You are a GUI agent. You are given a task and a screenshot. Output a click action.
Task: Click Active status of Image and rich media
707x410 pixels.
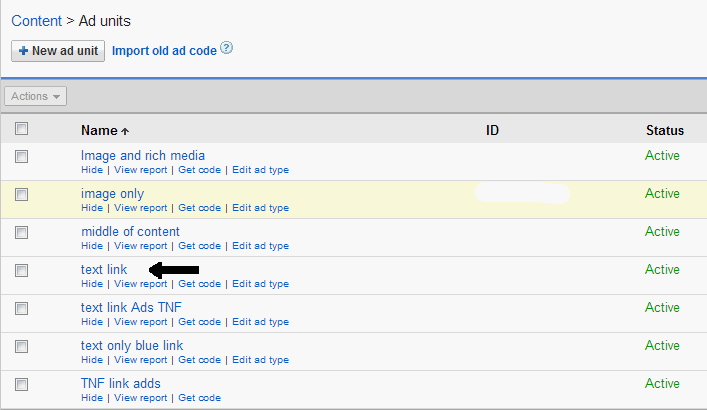coord(662,156)
